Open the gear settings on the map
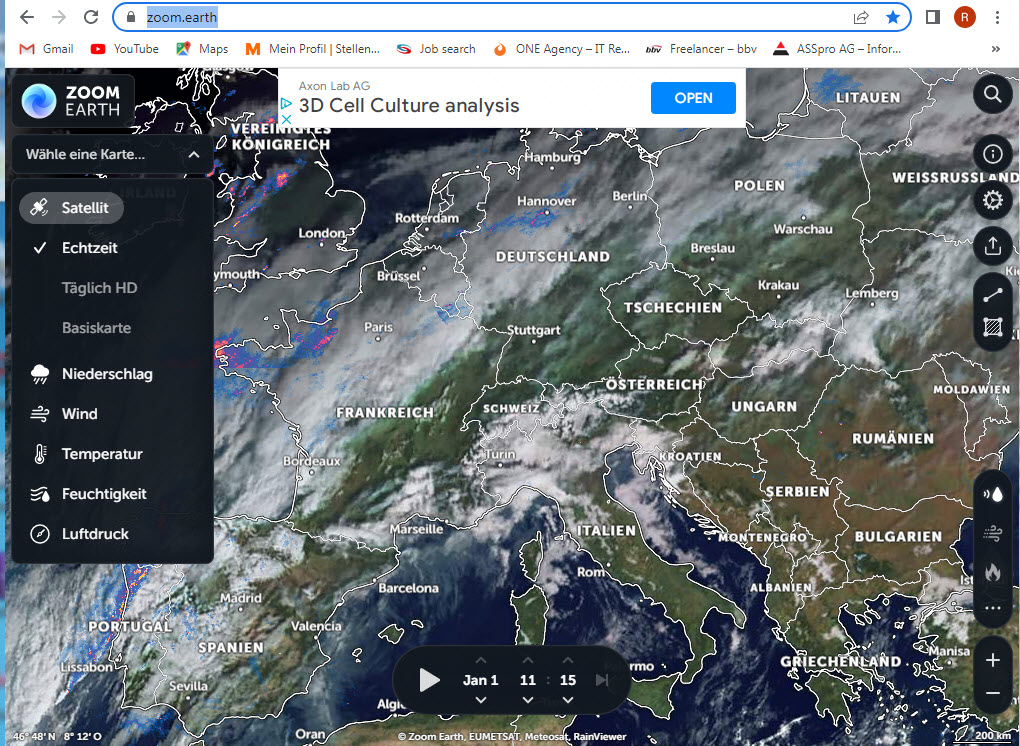1020x746 pixels. pos(993,200)
